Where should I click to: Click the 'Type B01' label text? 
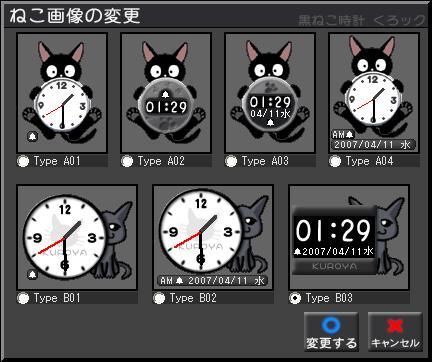(x=57, y=298)
